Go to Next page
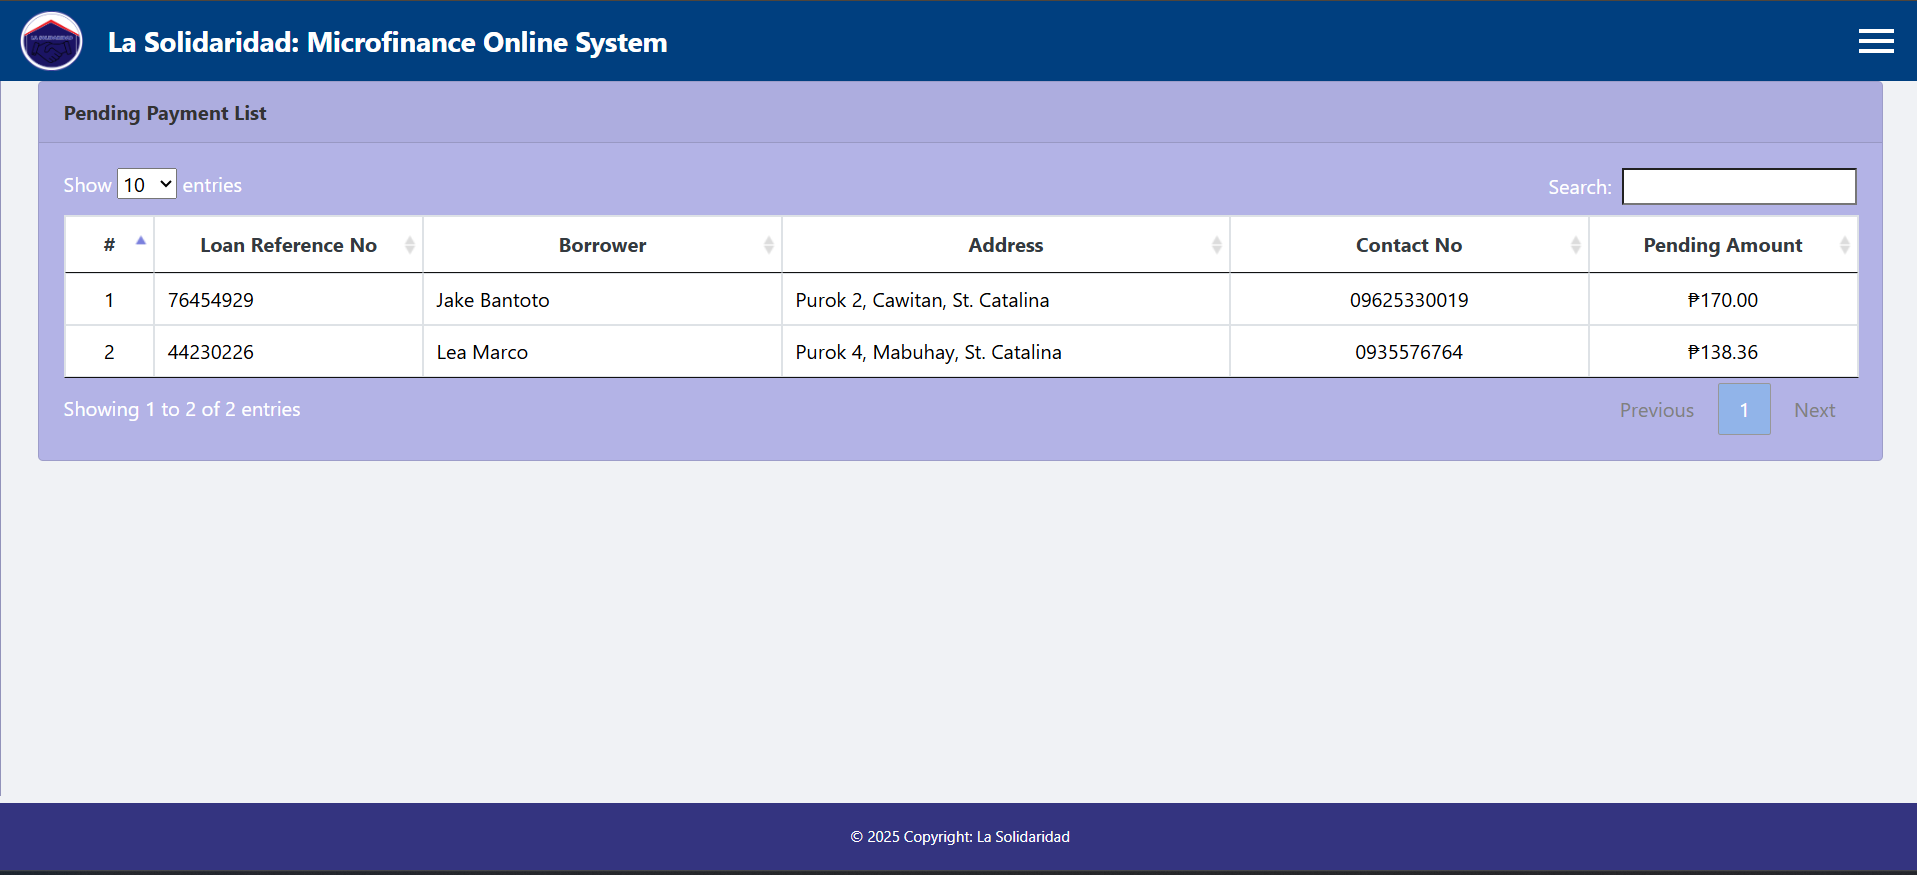The image size is (1917, 875). pyautogui.click(x=1814, y=410)
